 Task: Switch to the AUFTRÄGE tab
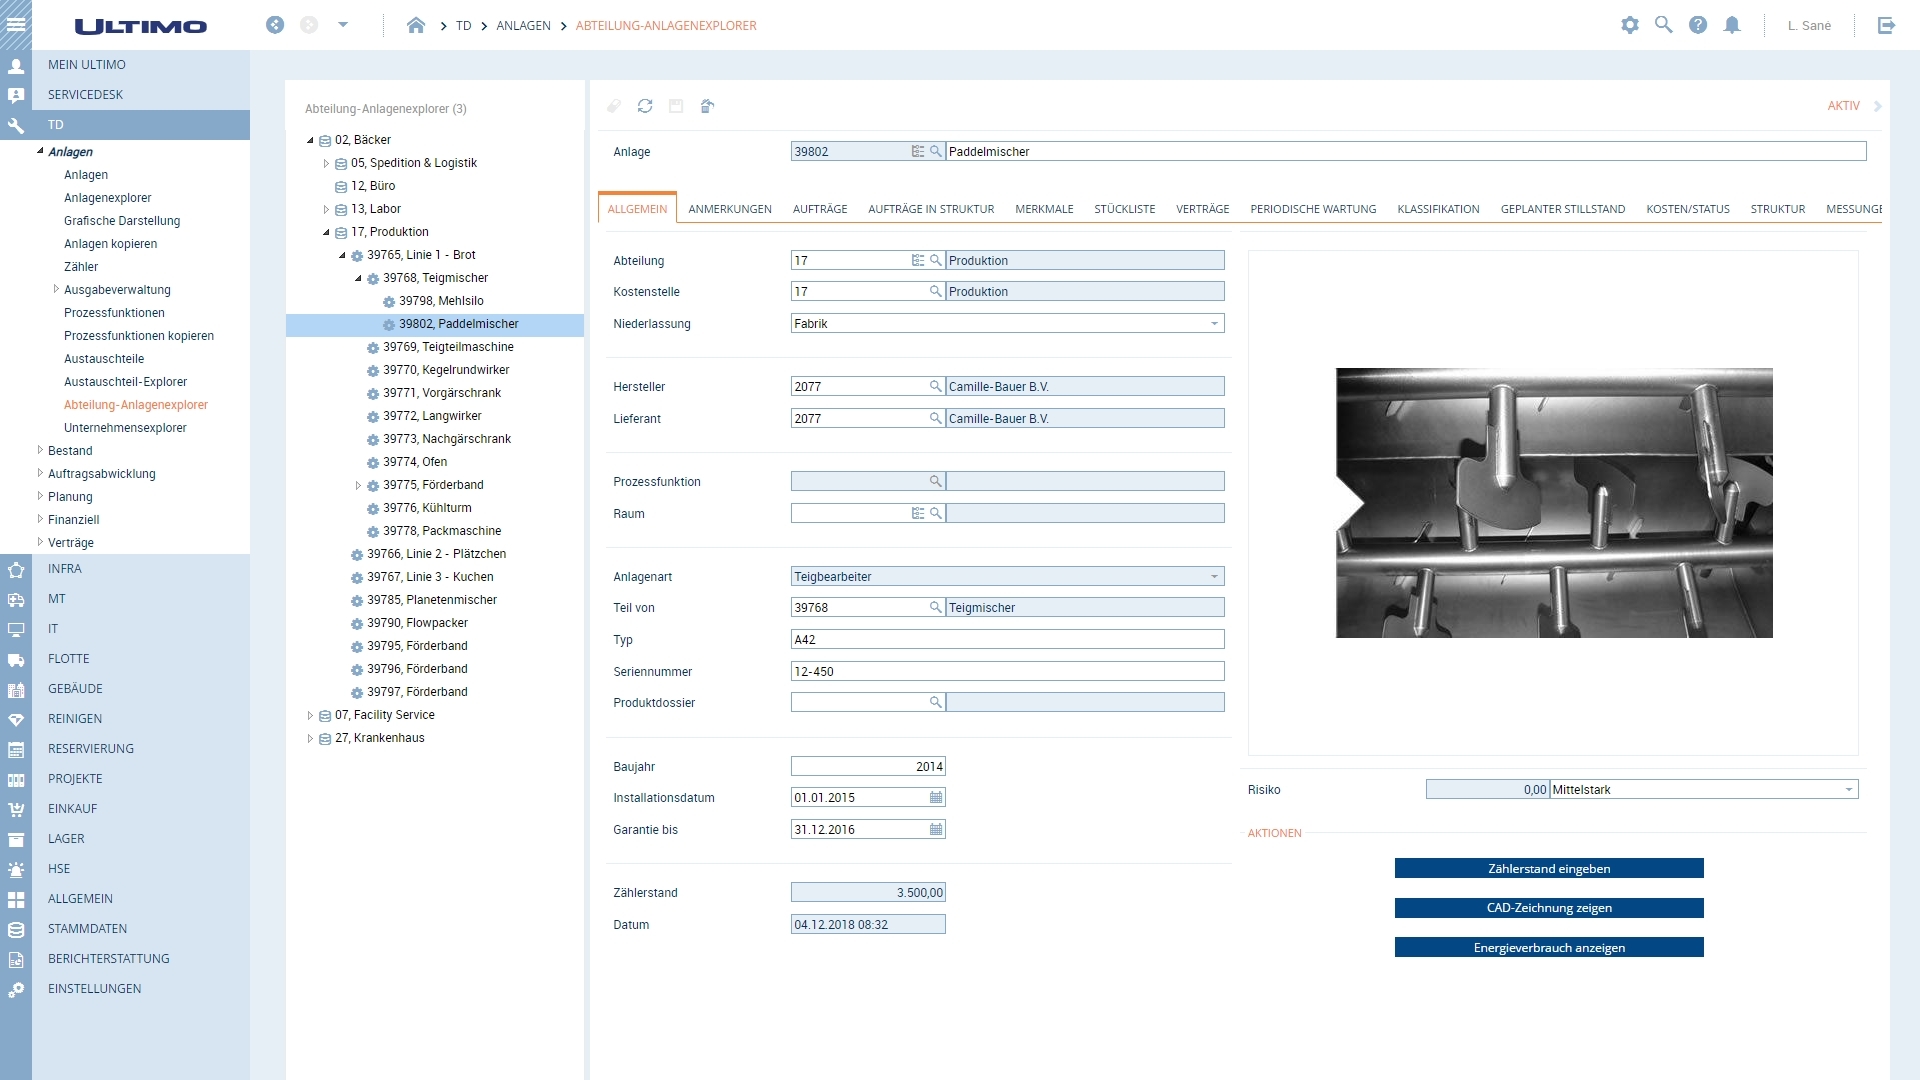[820, 208]
